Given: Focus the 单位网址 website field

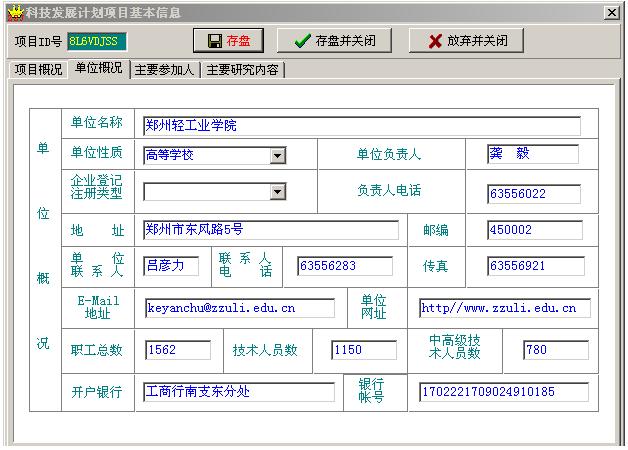Looking at the screenshot, I should coord(504,308).
